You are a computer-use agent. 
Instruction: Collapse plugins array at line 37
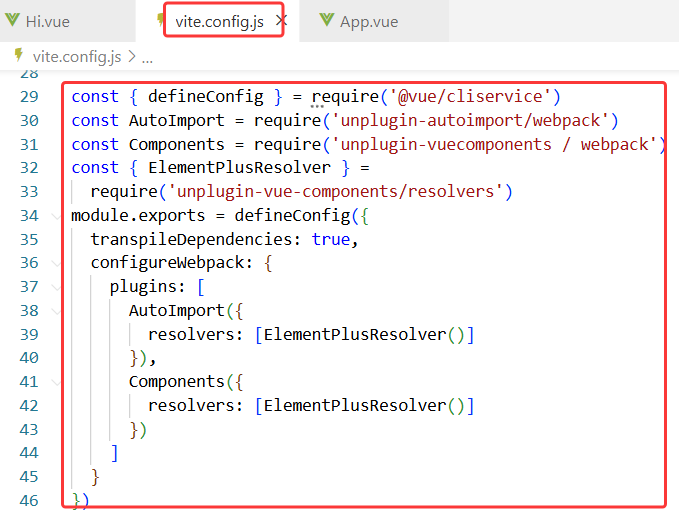point(56,287)
